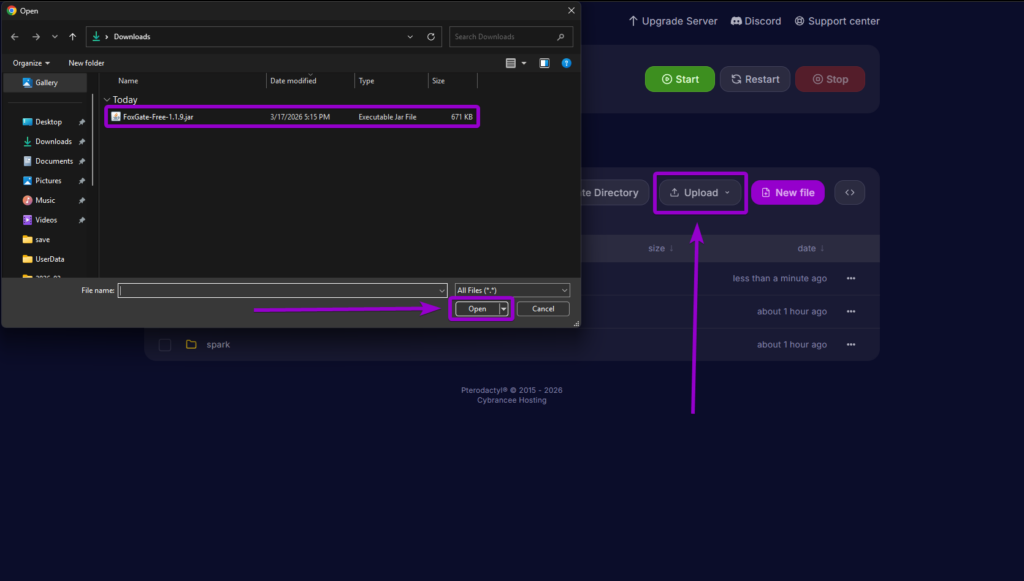This screenshot has height=581, width=1024.
Task: Select the checkbox beside the spark folder
Action: point(164,344)
